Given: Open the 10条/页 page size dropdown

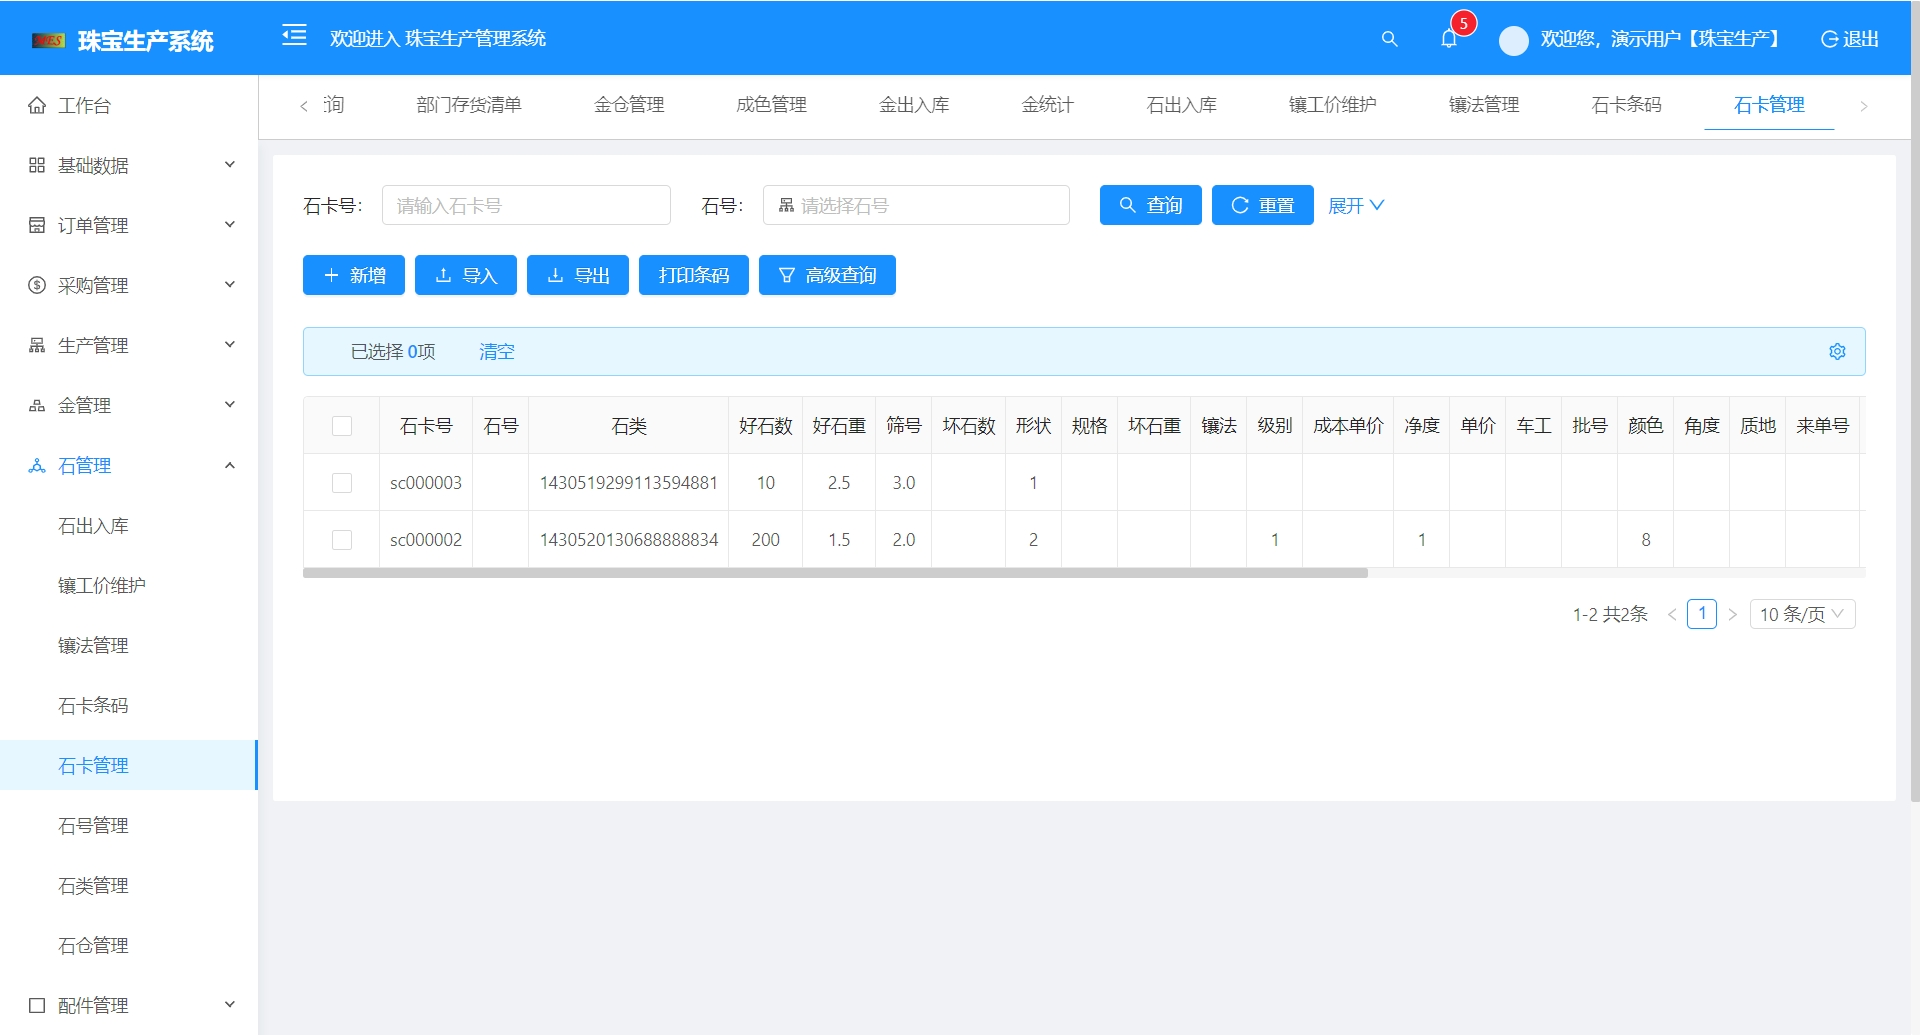Looking at the screenshot, I should (x=1802, y=614).
